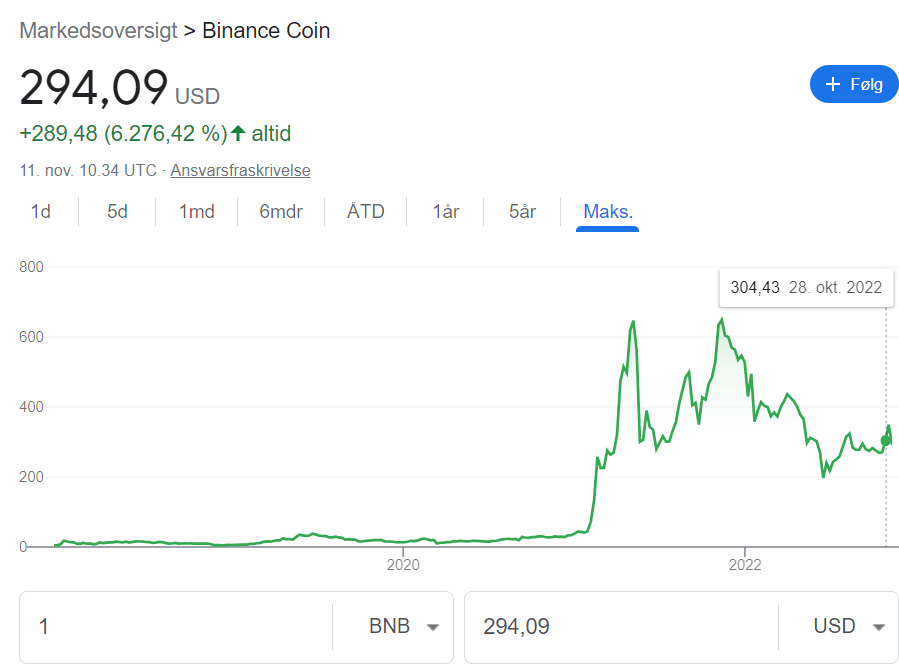The height and width of the screenshot is (668, 899).
Task: Choose the ÅTD time range tab
Action: [x=366, y=212]
